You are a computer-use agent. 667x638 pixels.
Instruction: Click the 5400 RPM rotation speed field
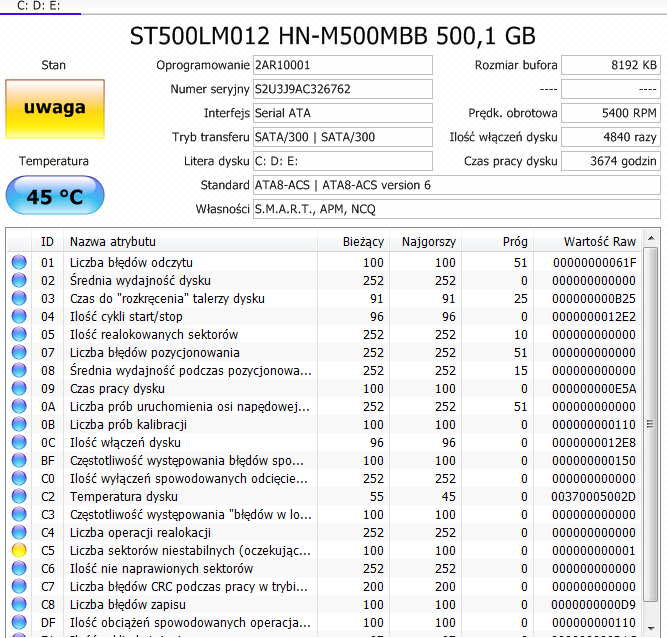[x=611, y=113]
